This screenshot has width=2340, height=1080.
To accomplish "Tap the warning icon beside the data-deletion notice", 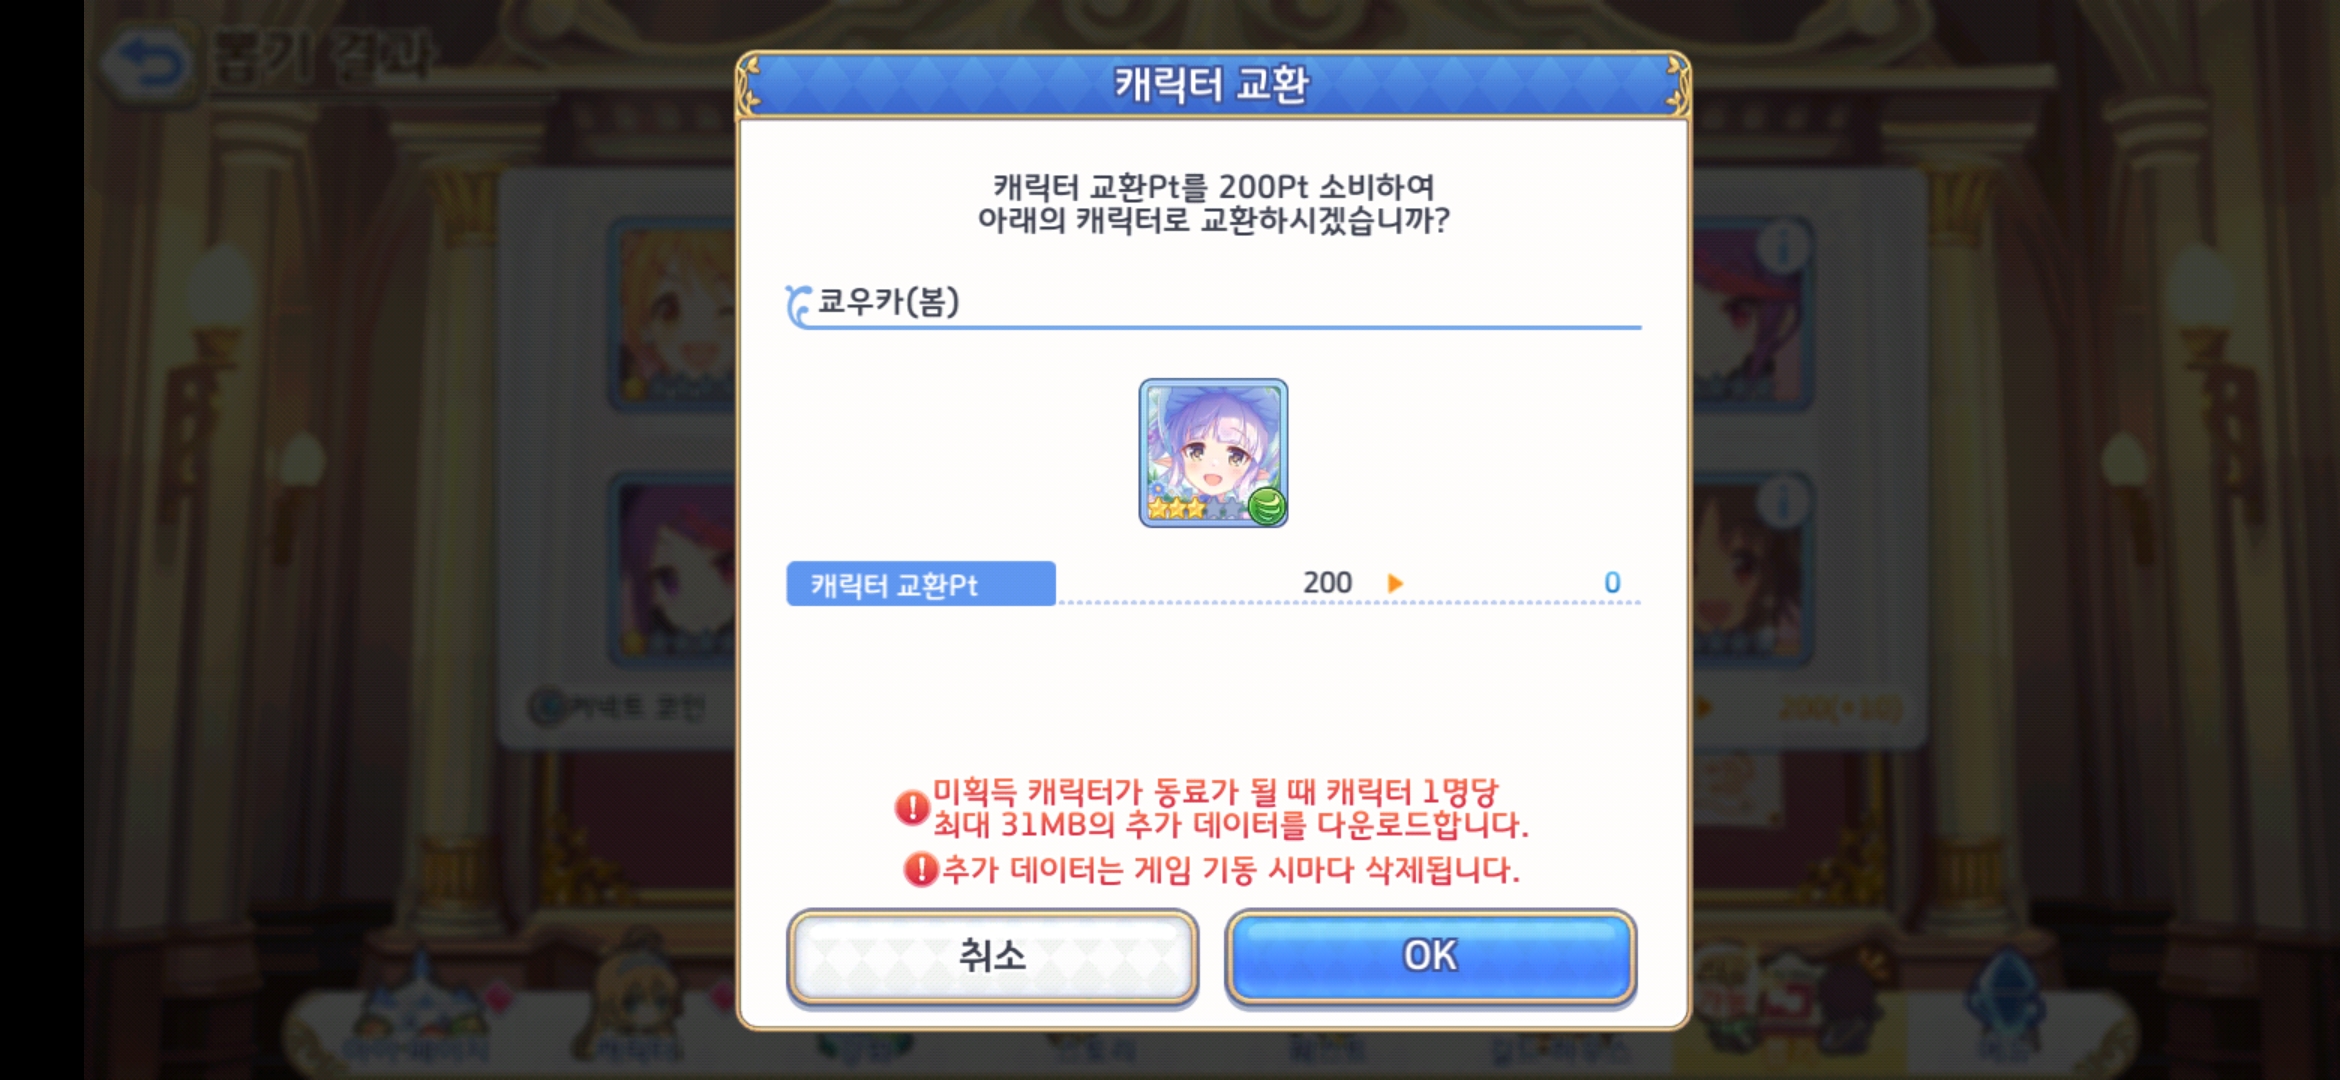I will click(920, 869).
